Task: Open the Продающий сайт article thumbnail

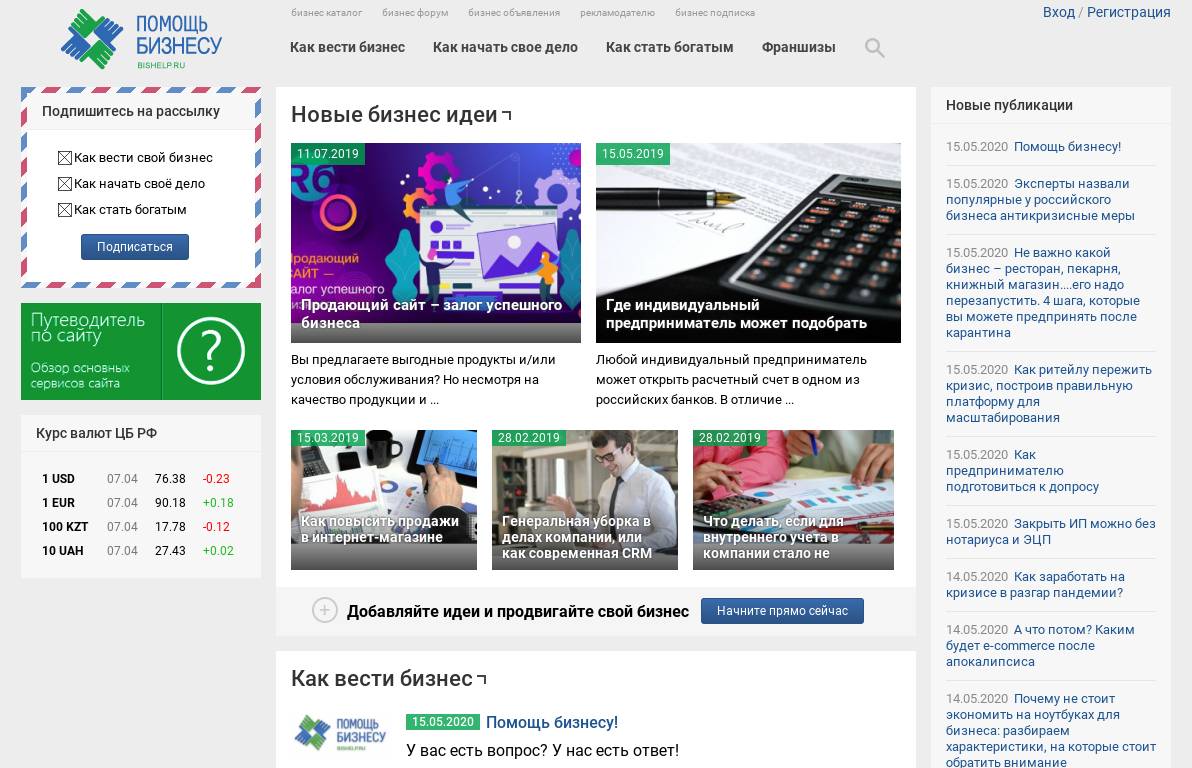Action: click(x=436, y=243)
